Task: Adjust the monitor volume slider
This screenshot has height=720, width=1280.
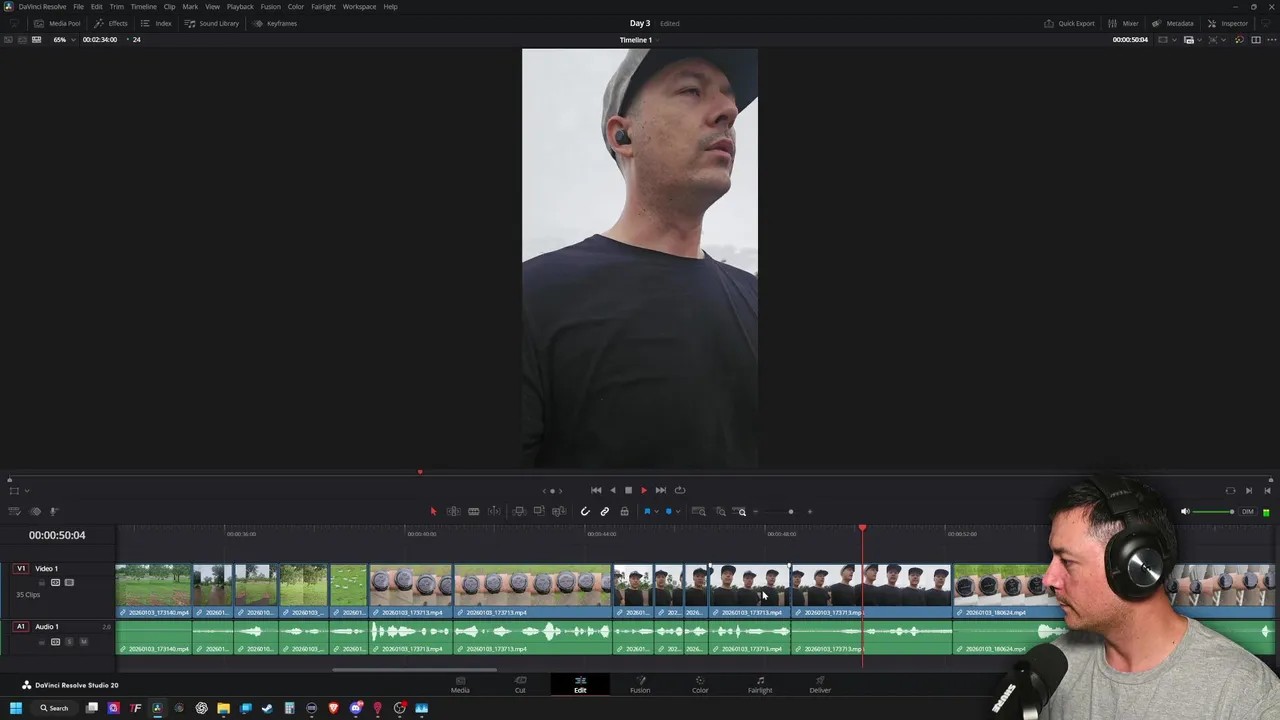Action: click(1214, 512)
